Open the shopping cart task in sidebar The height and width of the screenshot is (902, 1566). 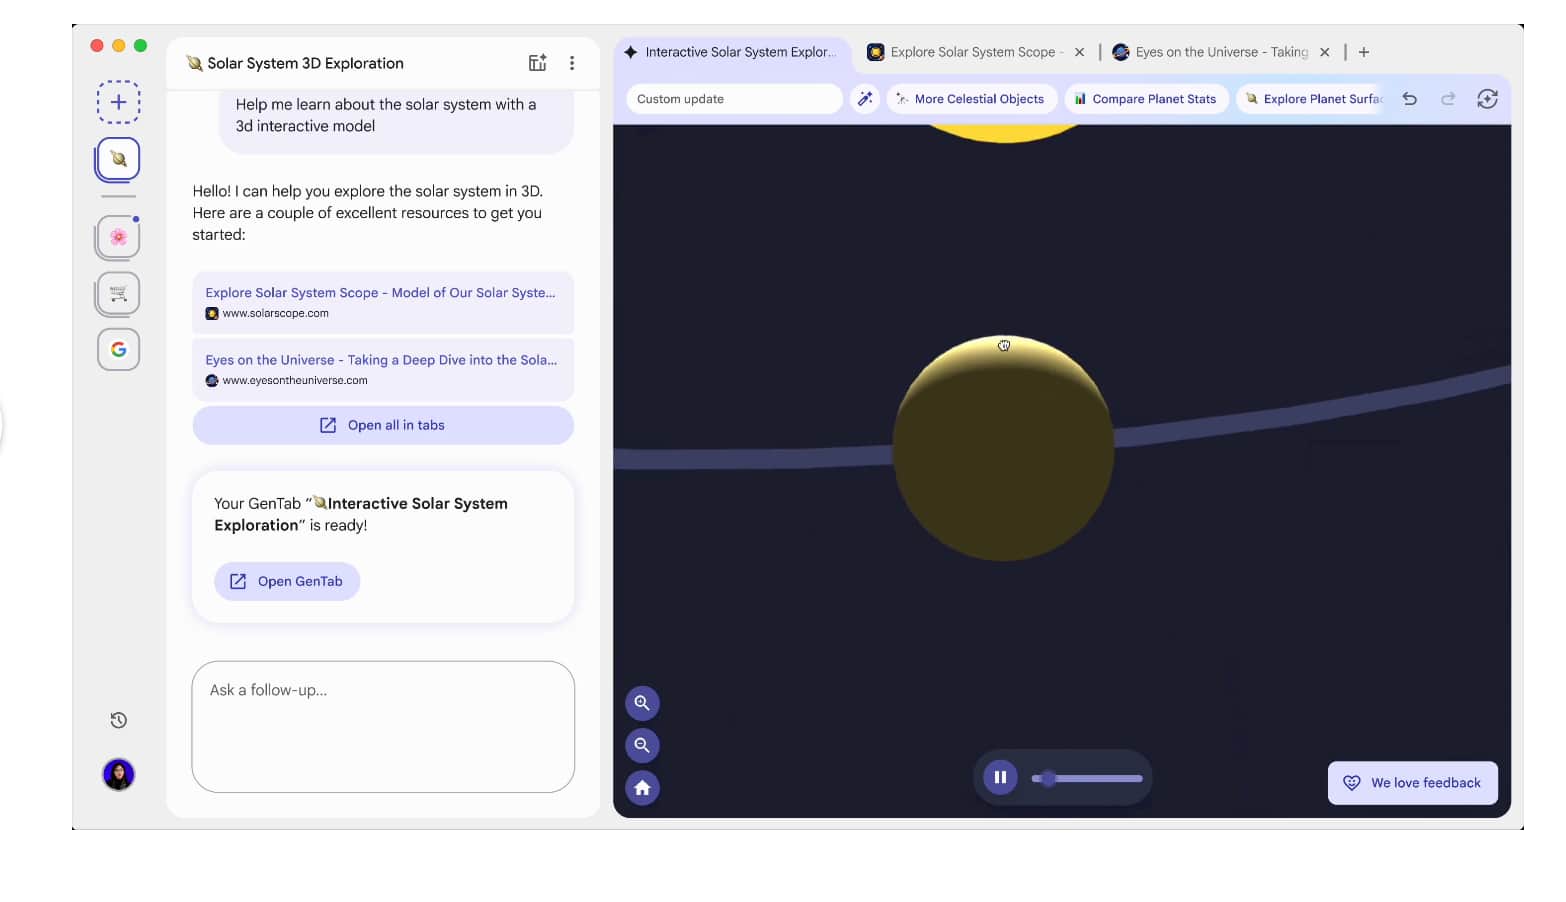coord(118,293)
